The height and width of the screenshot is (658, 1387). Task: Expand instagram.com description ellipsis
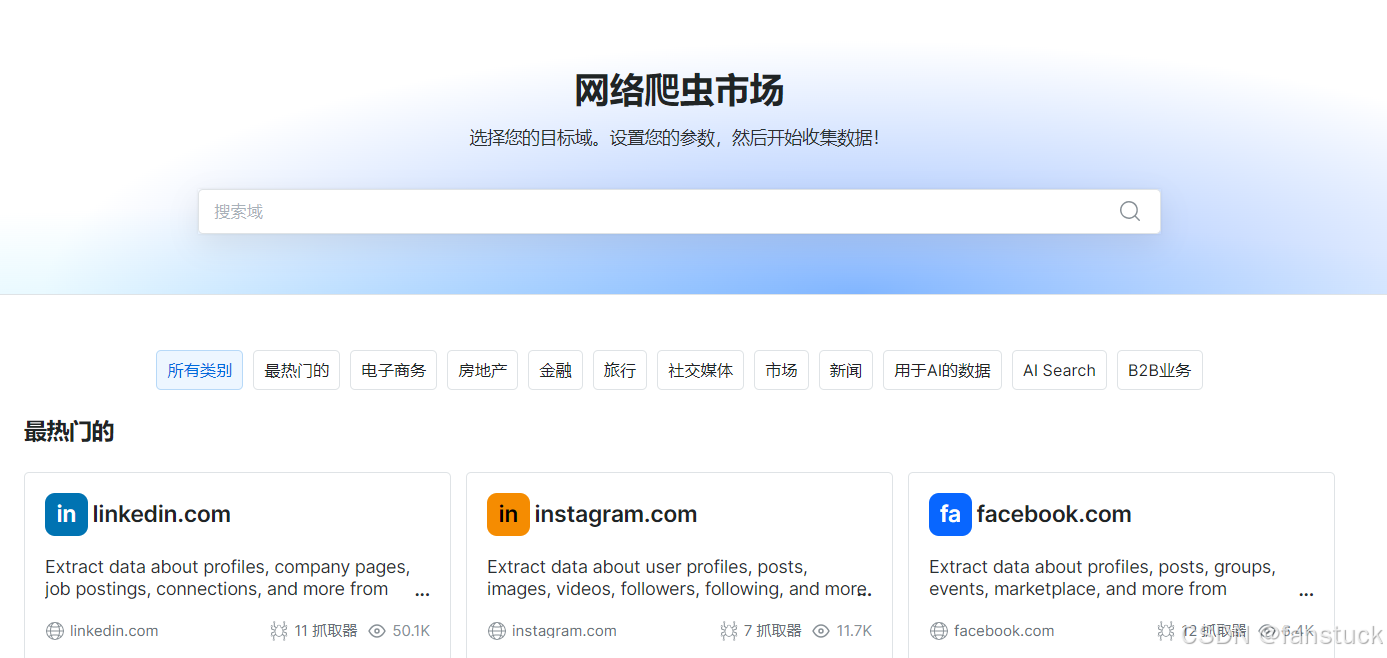[864, 592]
